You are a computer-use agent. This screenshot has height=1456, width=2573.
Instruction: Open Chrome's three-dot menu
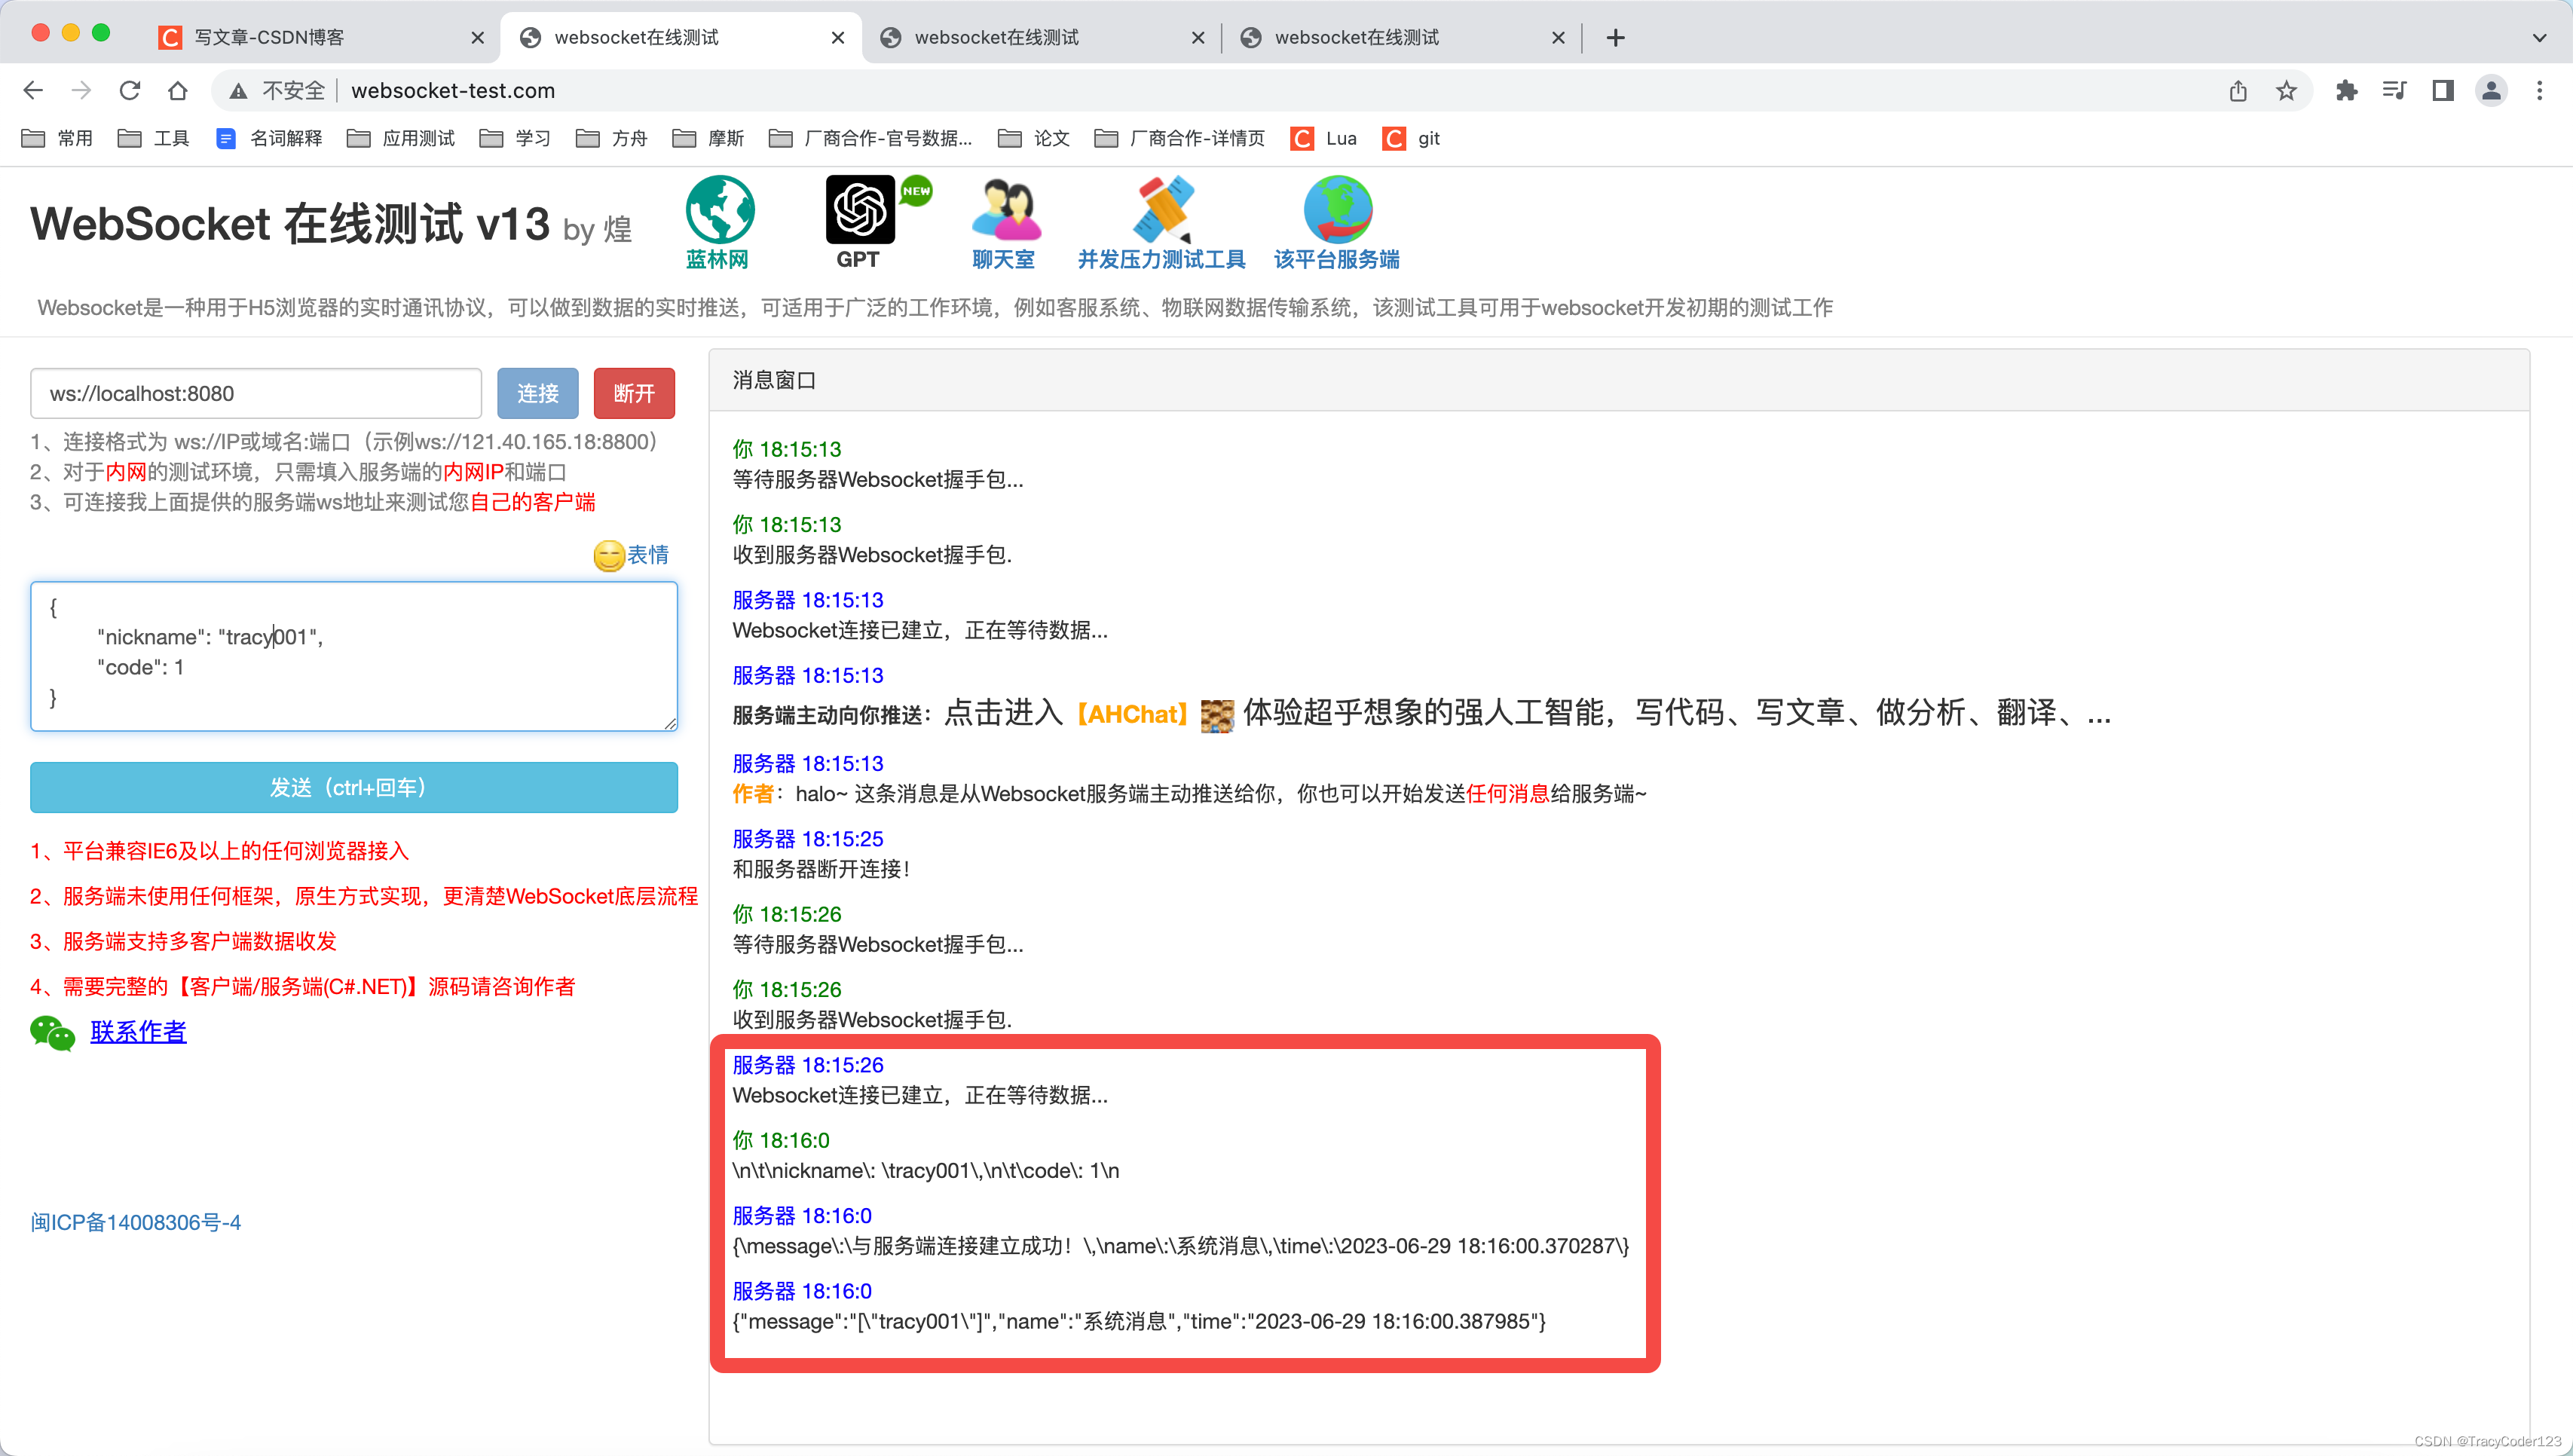click(2541, 90)
